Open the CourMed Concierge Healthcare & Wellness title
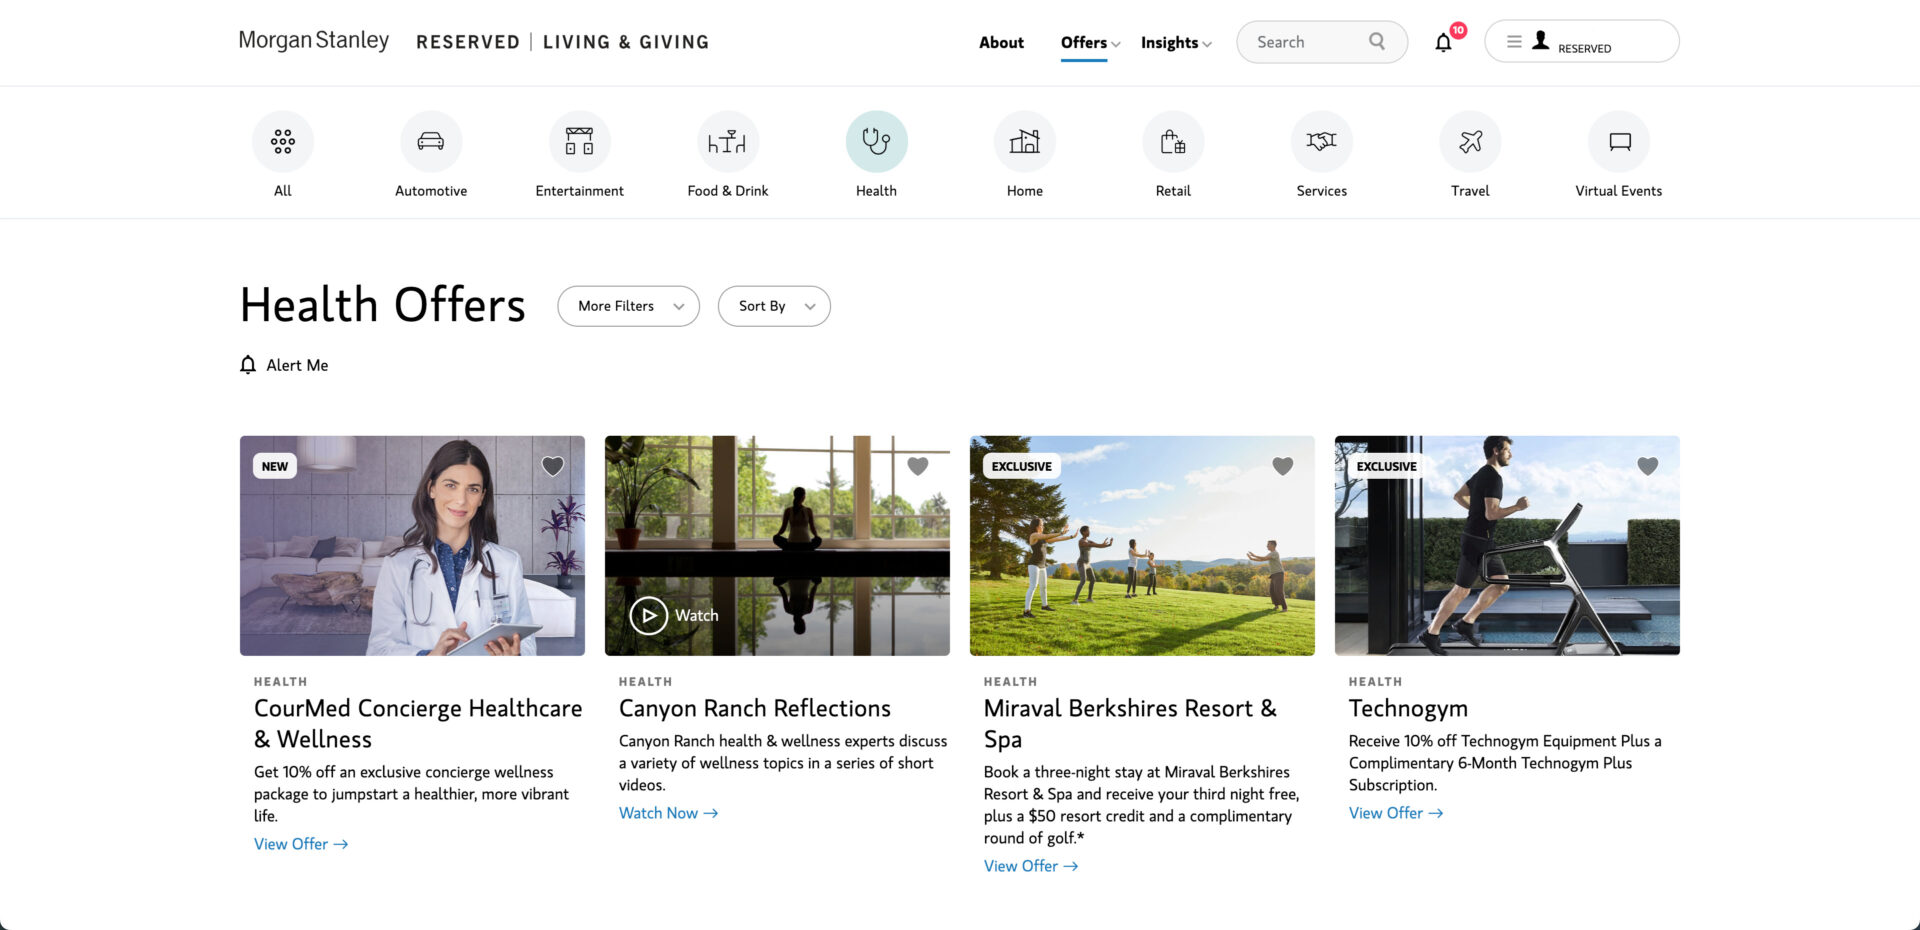Image resolution: width=1920 pixels, height=930 pixels. [x=418, y=724]
